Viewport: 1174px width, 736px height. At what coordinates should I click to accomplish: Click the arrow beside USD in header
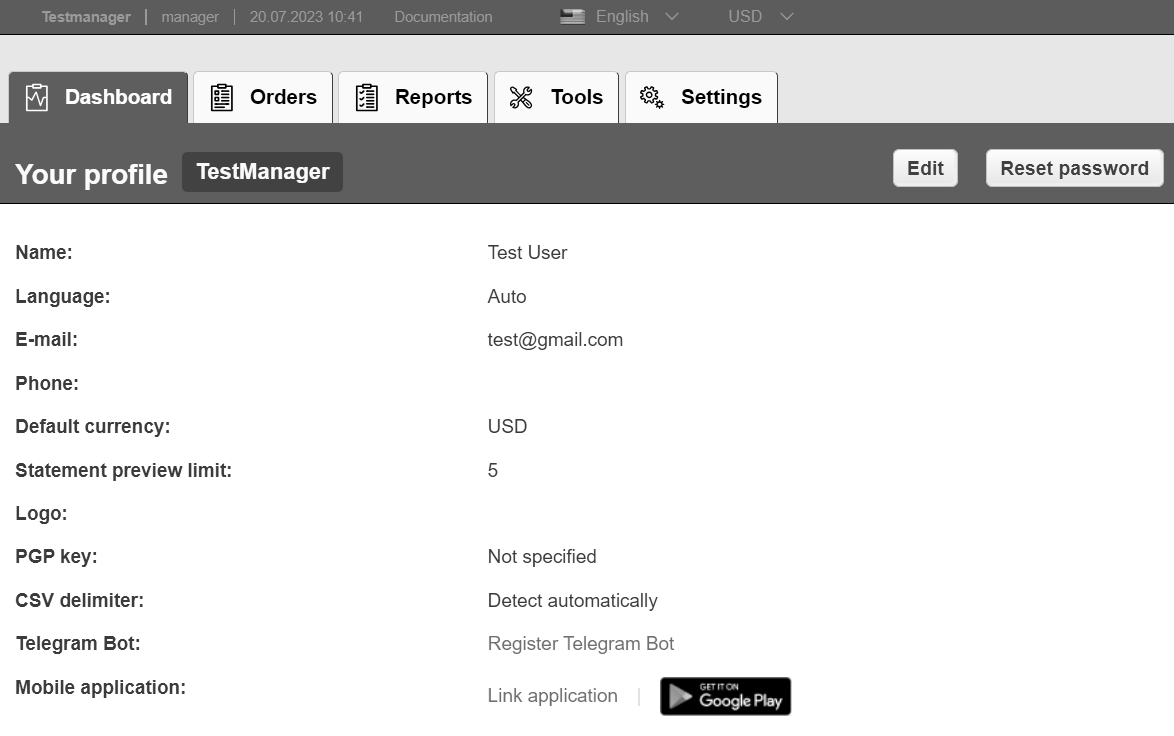[x=786, y=17]
